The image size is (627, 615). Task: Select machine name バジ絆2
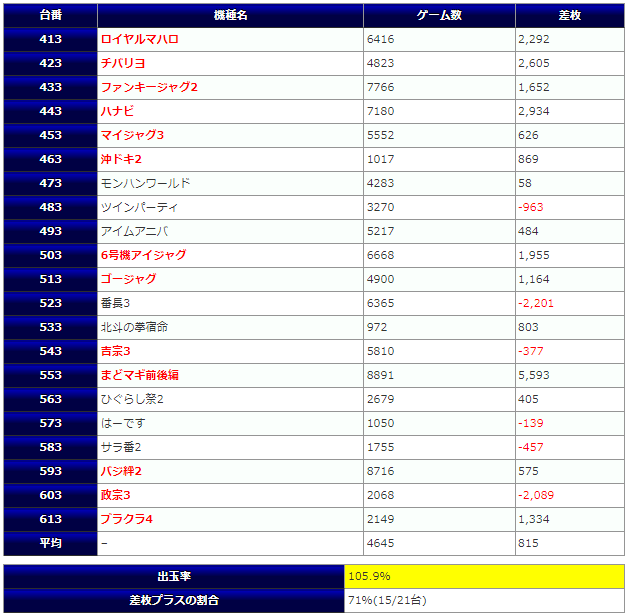pos(121,471)
